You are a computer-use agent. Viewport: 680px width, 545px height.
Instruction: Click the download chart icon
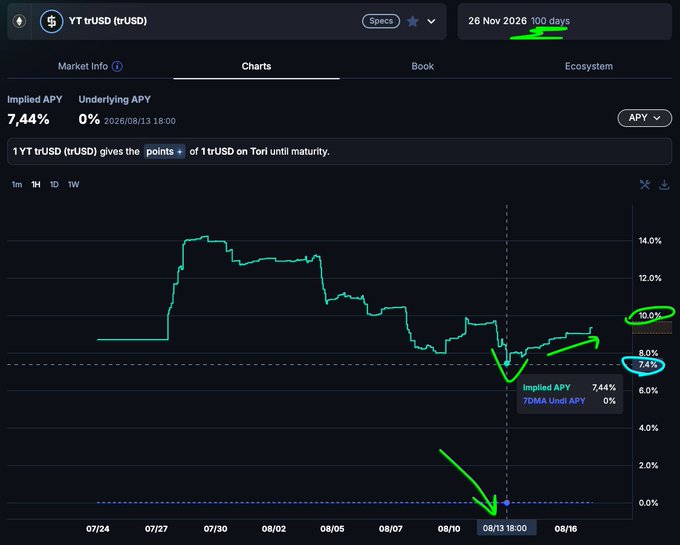(x=664, y=185)
